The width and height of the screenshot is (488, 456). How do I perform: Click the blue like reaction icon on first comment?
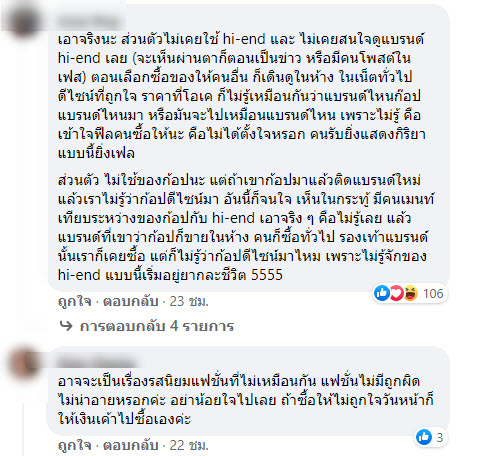(382, 293)
